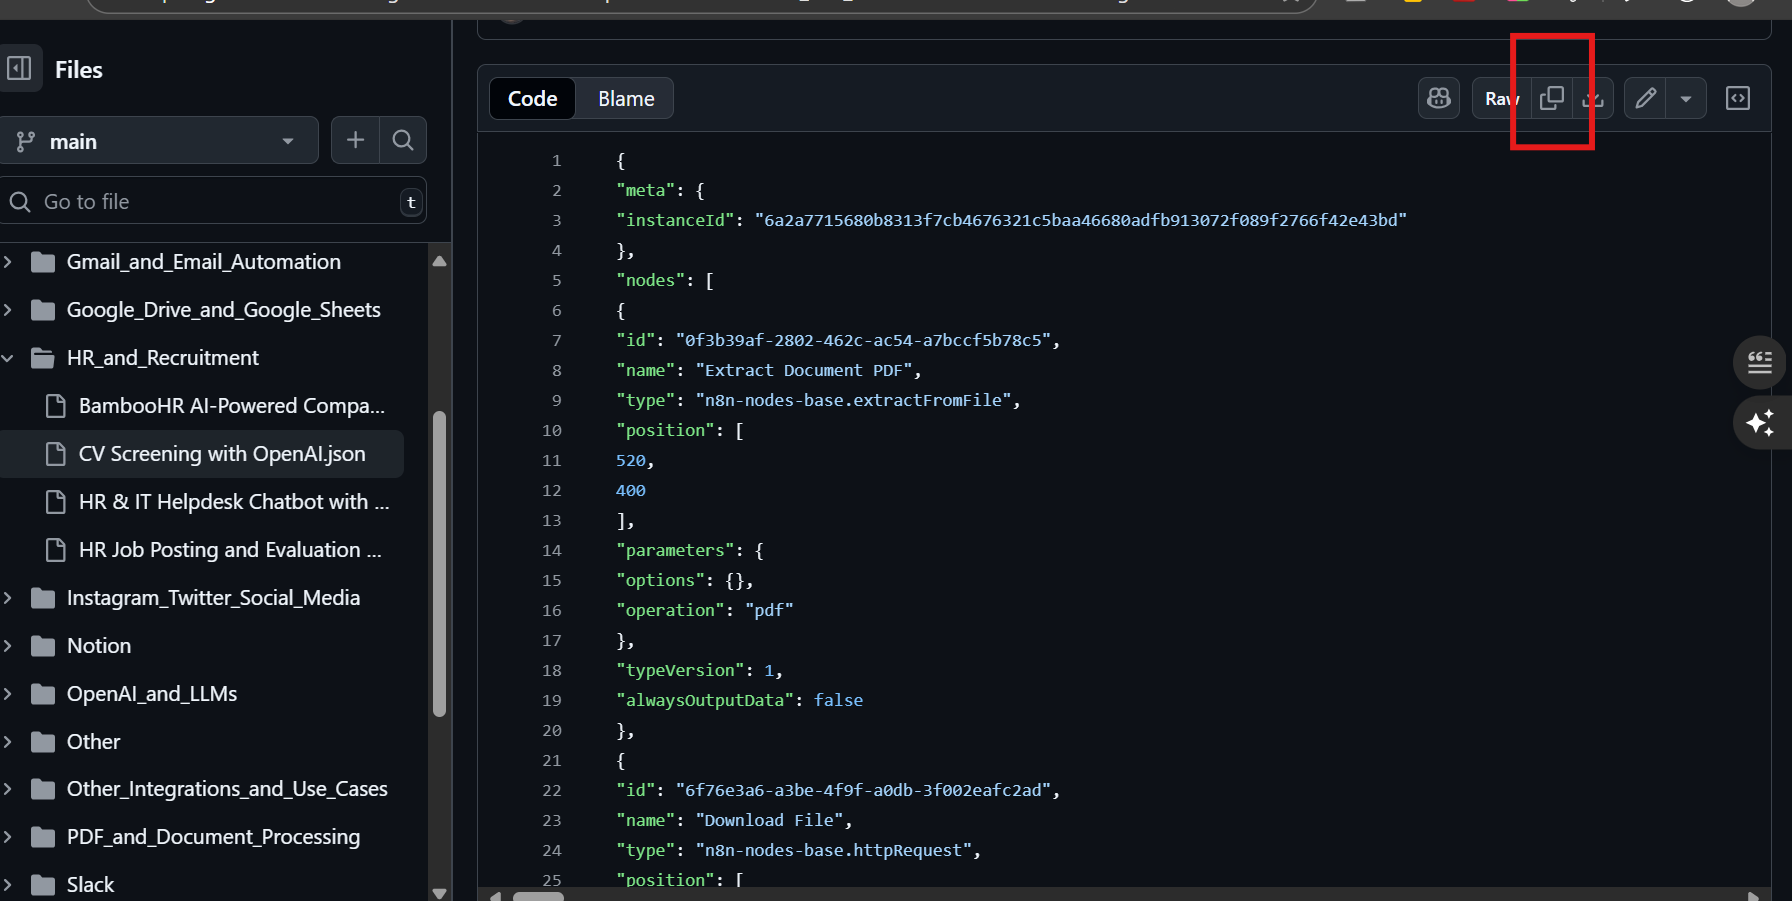Expand the OpenAI_and_LLMs folder
Screen dimensions: 1792x901
9,694
